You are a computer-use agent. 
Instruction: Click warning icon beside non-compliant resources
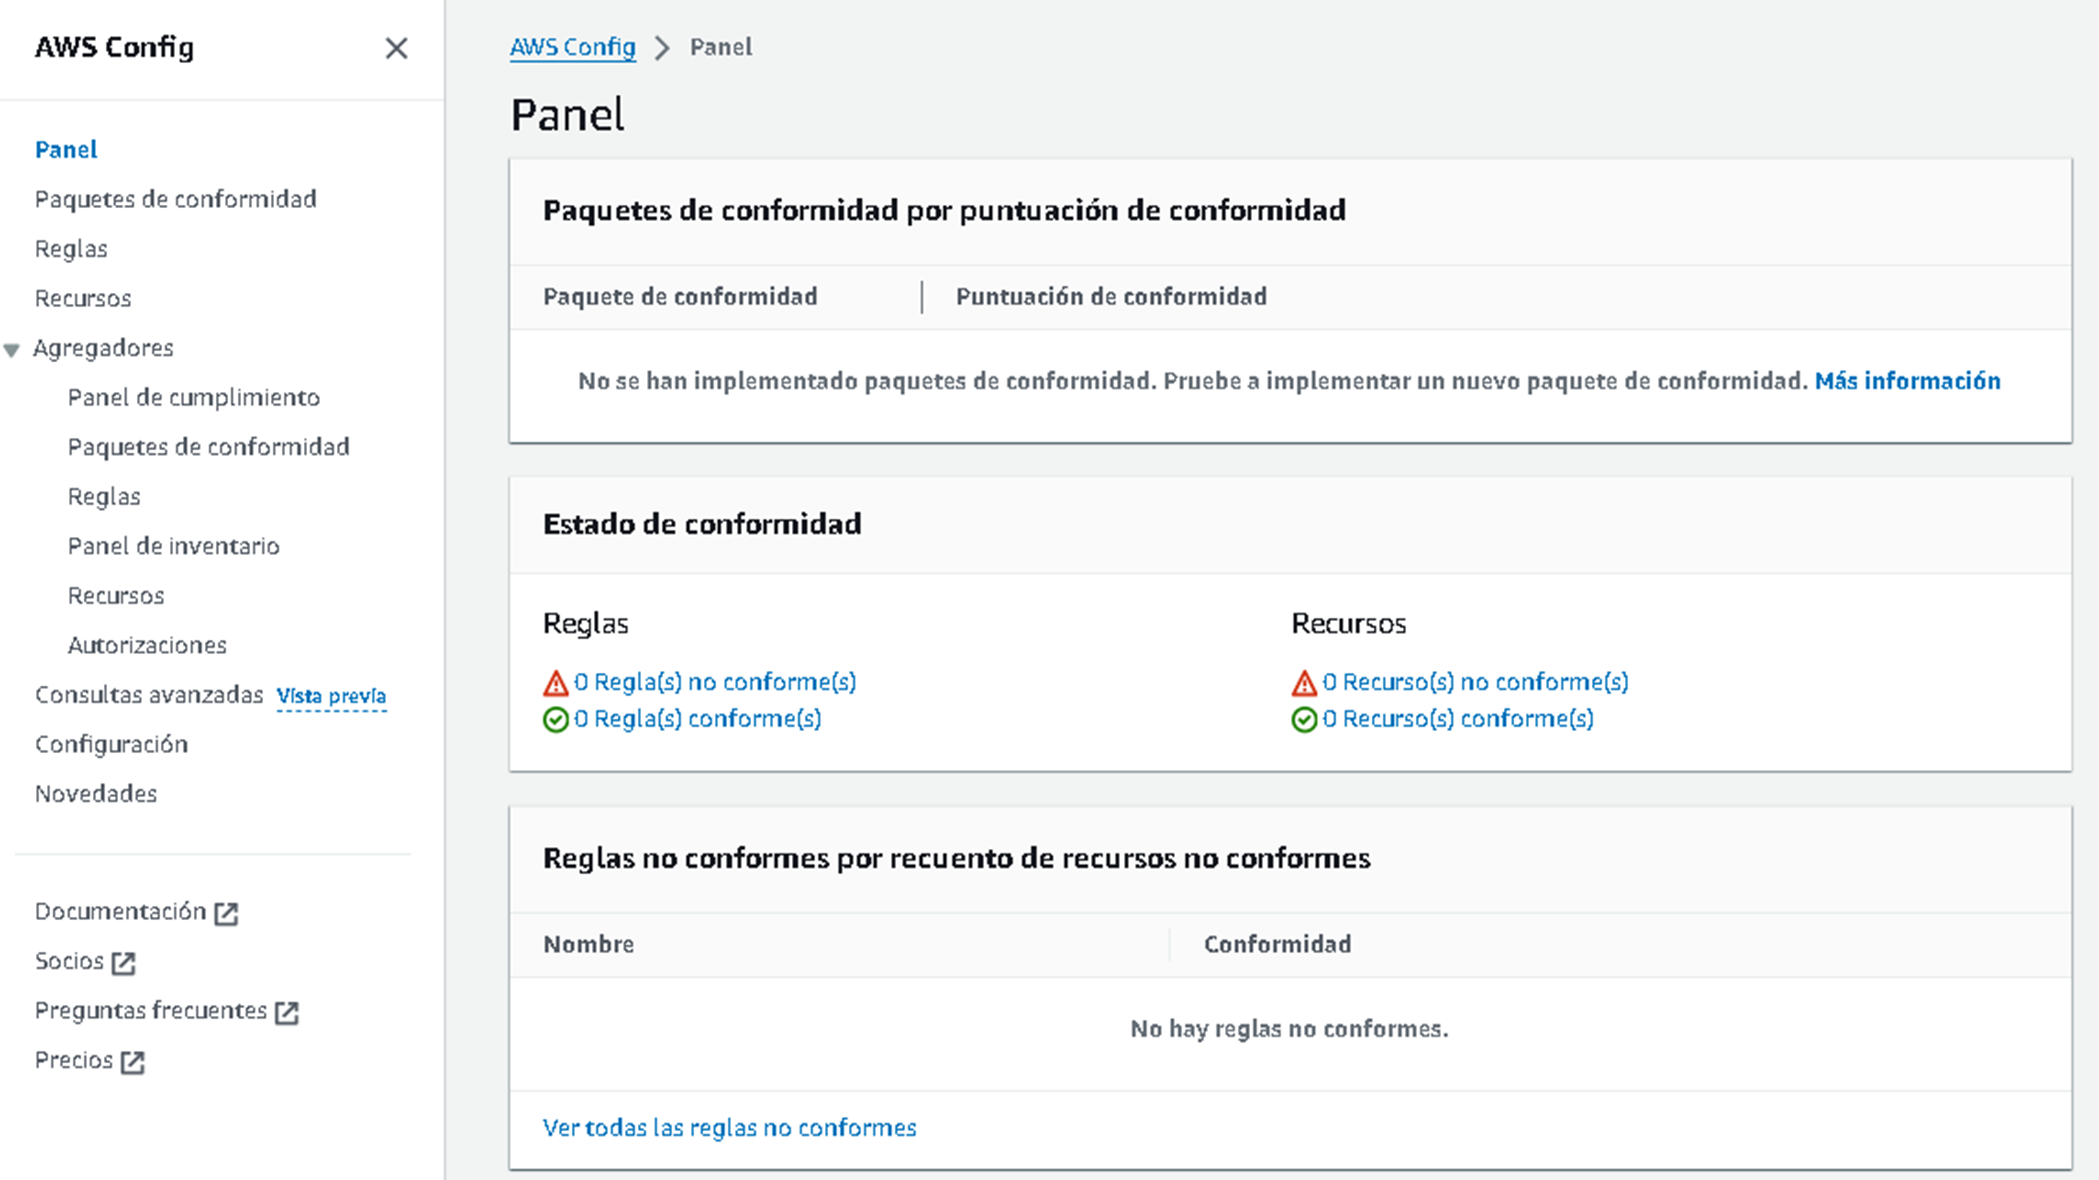(x=1304, y=683)
